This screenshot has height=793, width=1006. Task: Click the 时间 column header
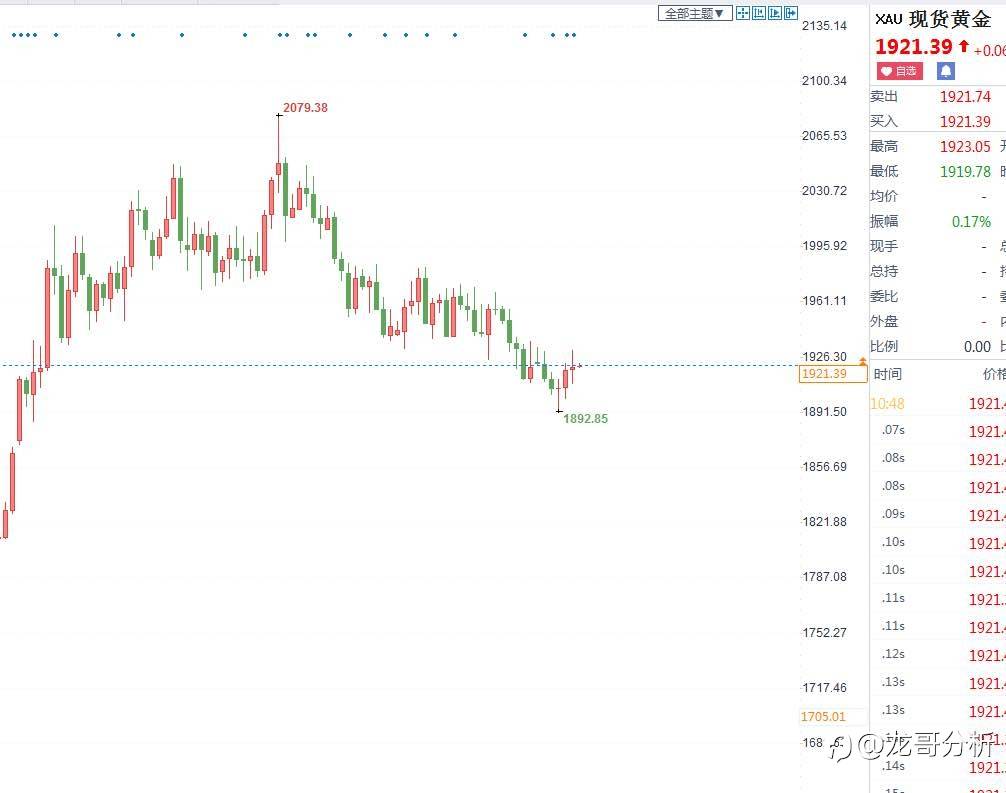(887, 374)
